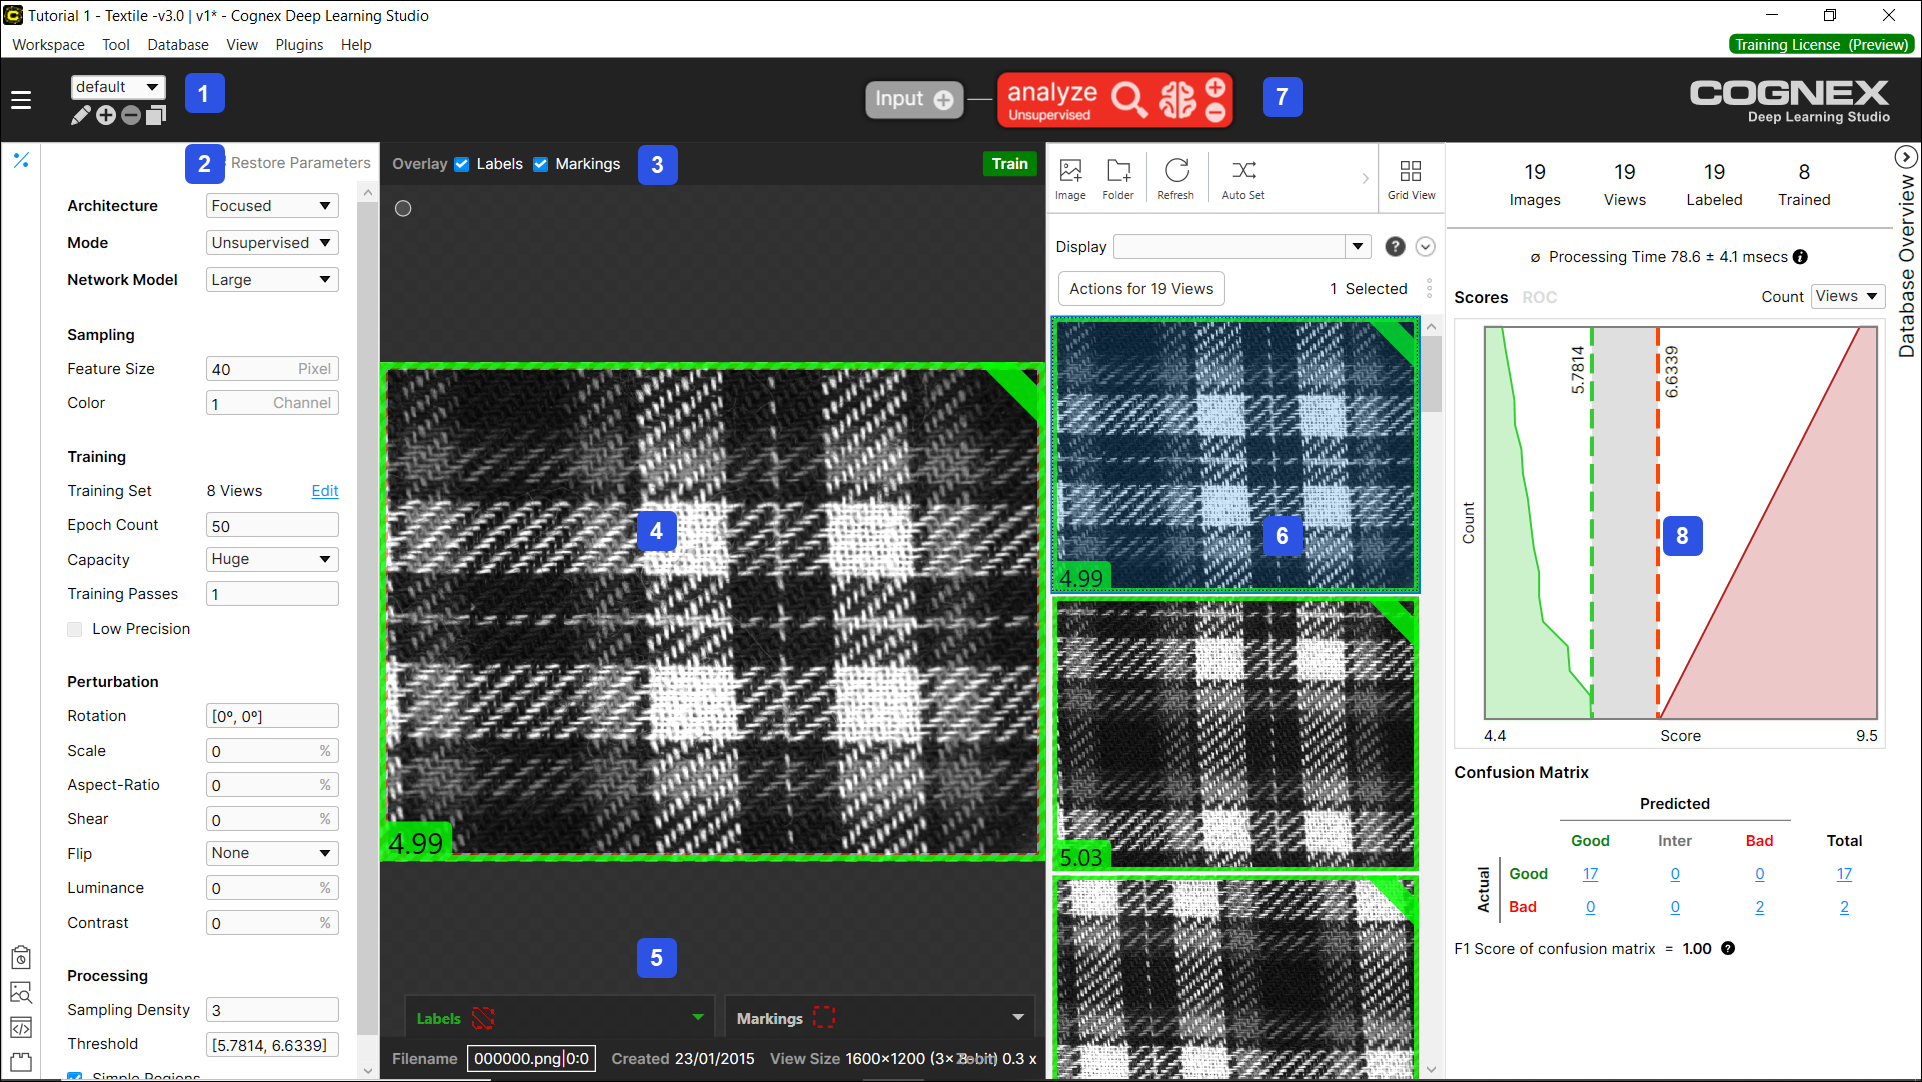Click the Refresh icon in view browser
Viewport: 1922px width, 1082px height.
pyautogui.click(x=1176, y=171)
